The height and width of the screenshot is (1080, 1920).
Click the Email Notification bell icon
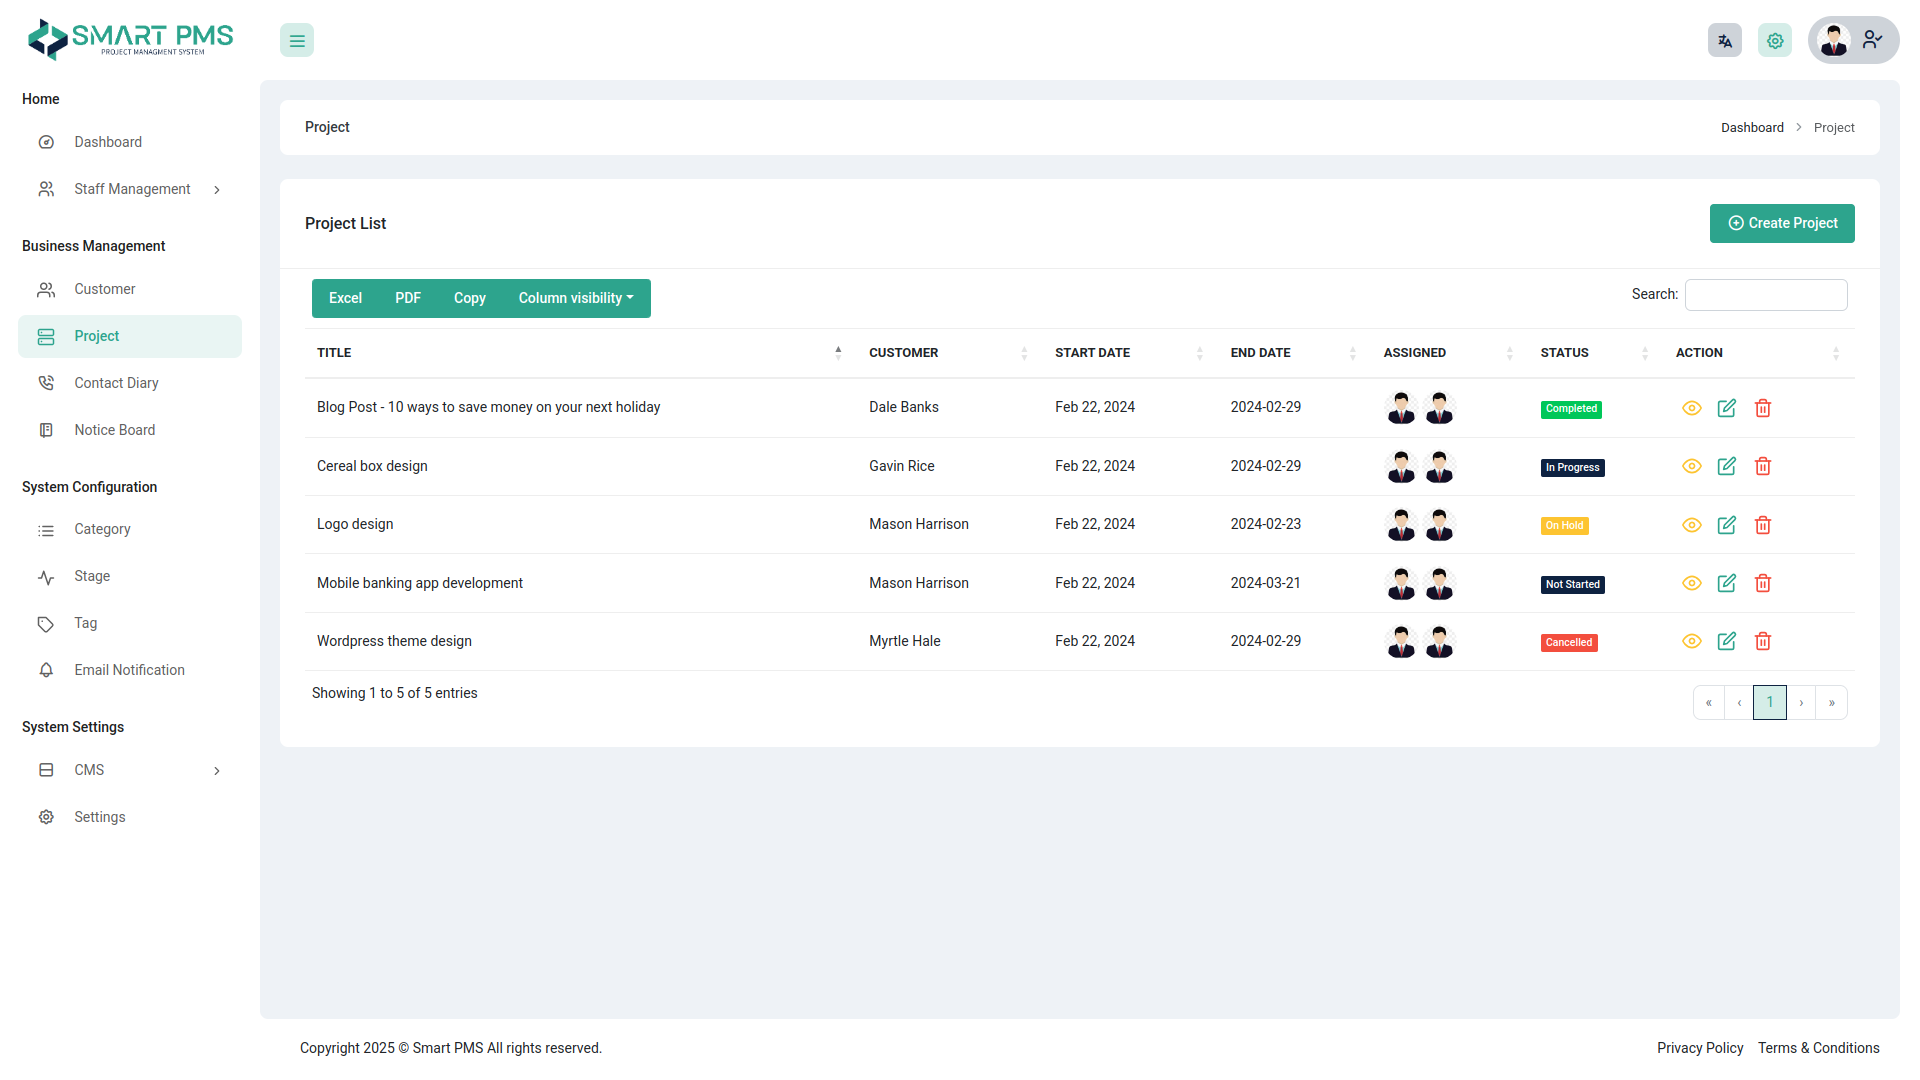pos(46,670)
